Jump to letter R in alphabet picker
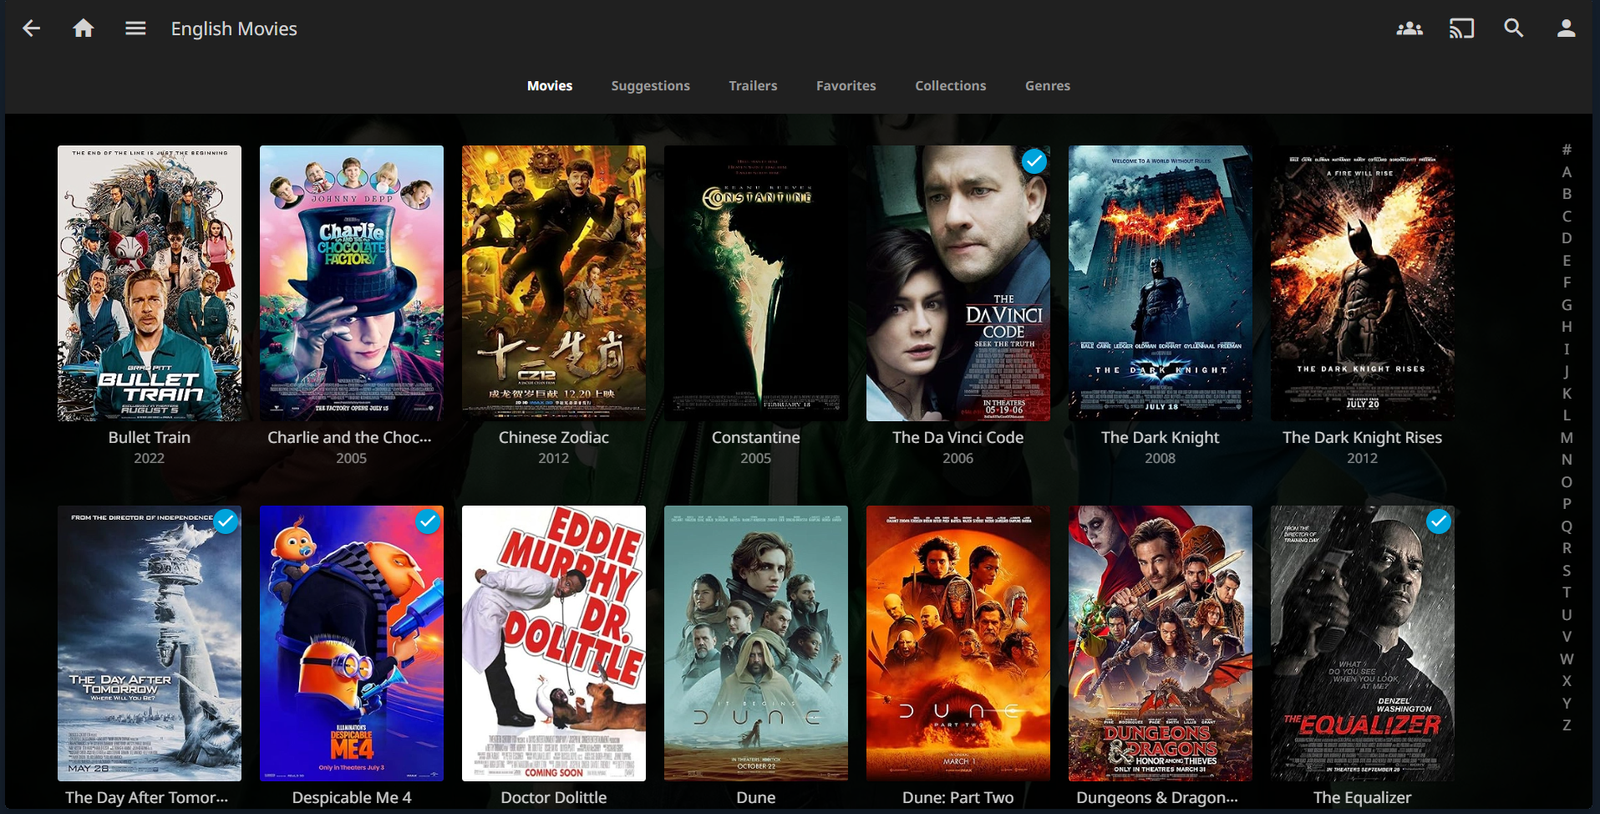Image resolution: width=1600 pixels, height=814 pixels. coord(1567,548)
